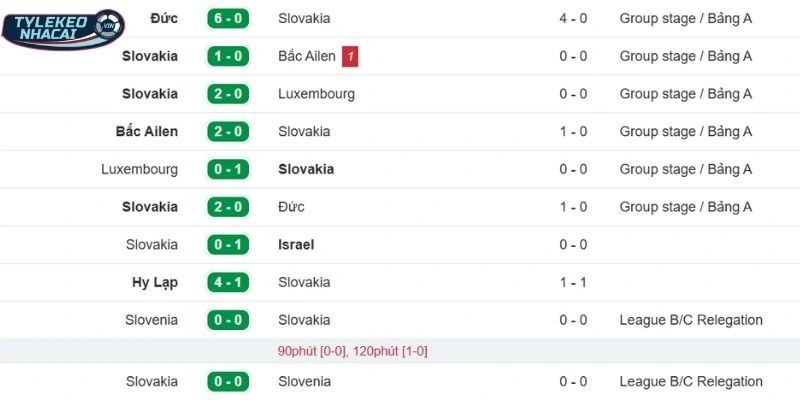Image resolution: width=800 pixels, height=400 pixels.
Task: Click the 1 - 0 score for Slovakia vs Bắc Ailen
Action: 228,56
